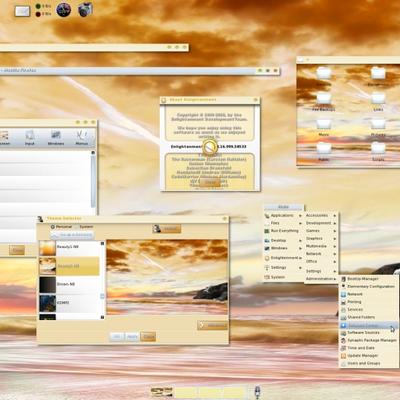Open the Input settings icon
The height and width of the screenshot is (400, 400).
pyautogui.click(x=30, y=138)
